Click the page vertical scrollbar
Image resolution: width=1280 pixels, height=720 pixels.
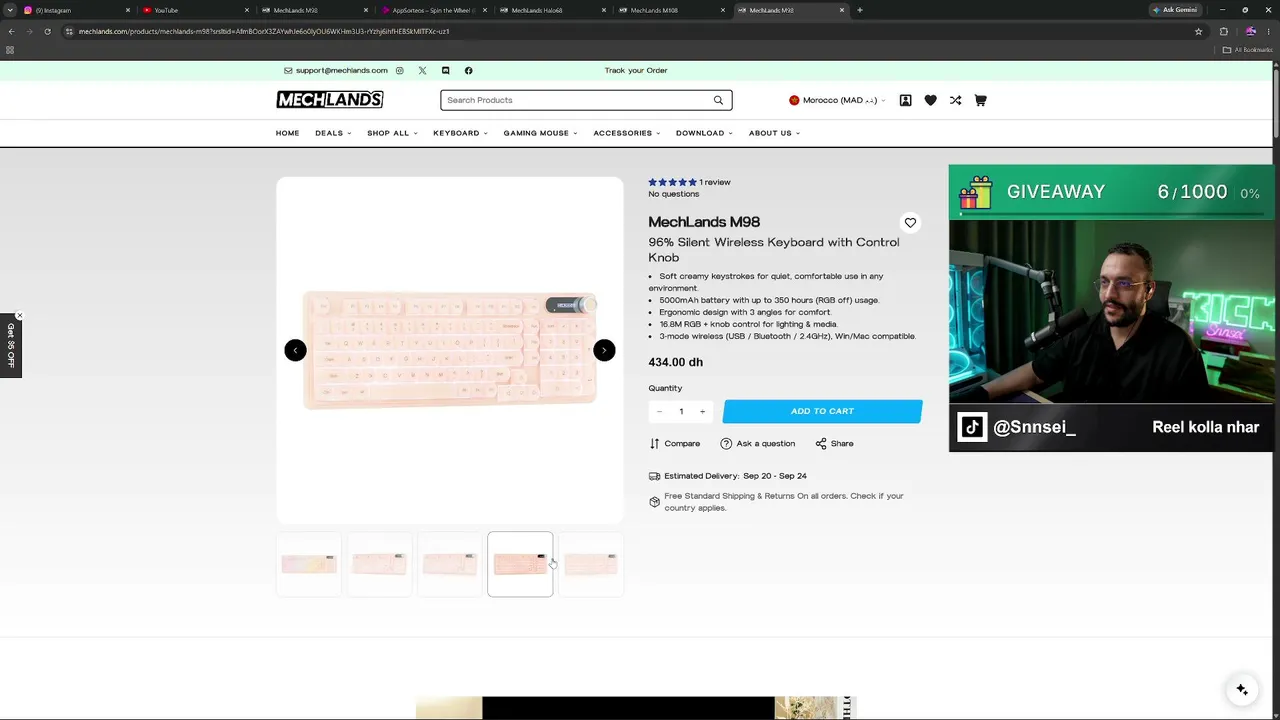coord(1276,100)
